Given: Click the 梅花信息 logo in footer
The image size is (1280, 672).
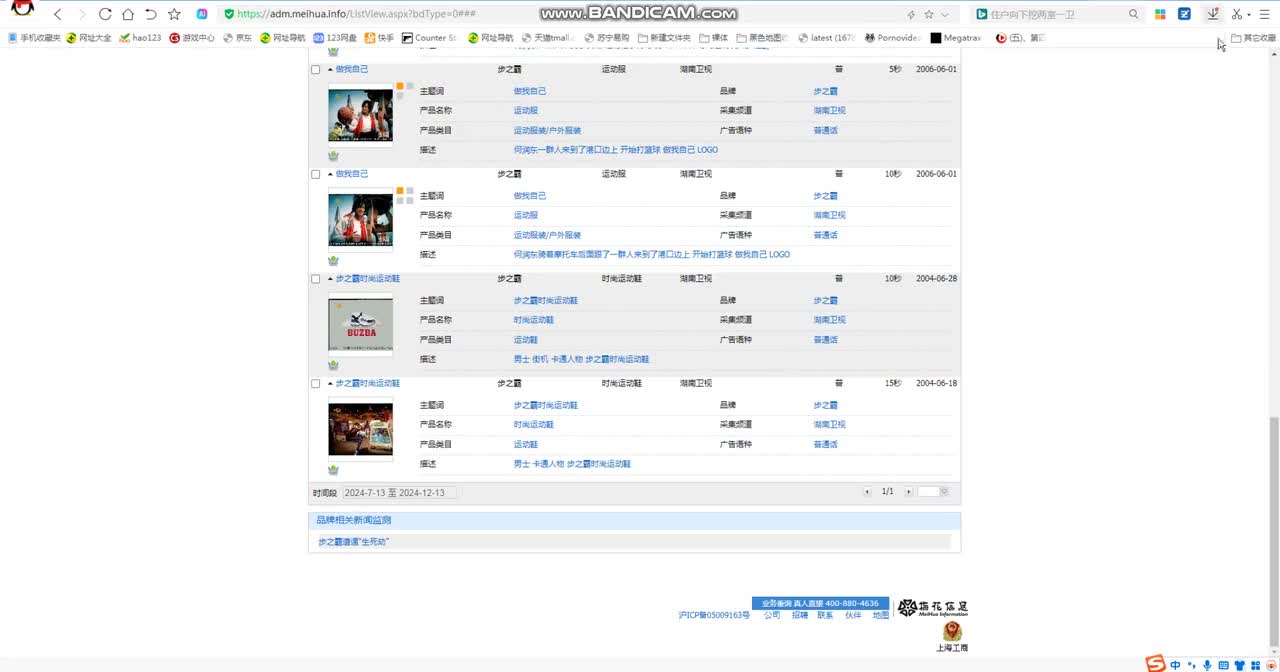Looking at the screenshot, I should [932, 608].
